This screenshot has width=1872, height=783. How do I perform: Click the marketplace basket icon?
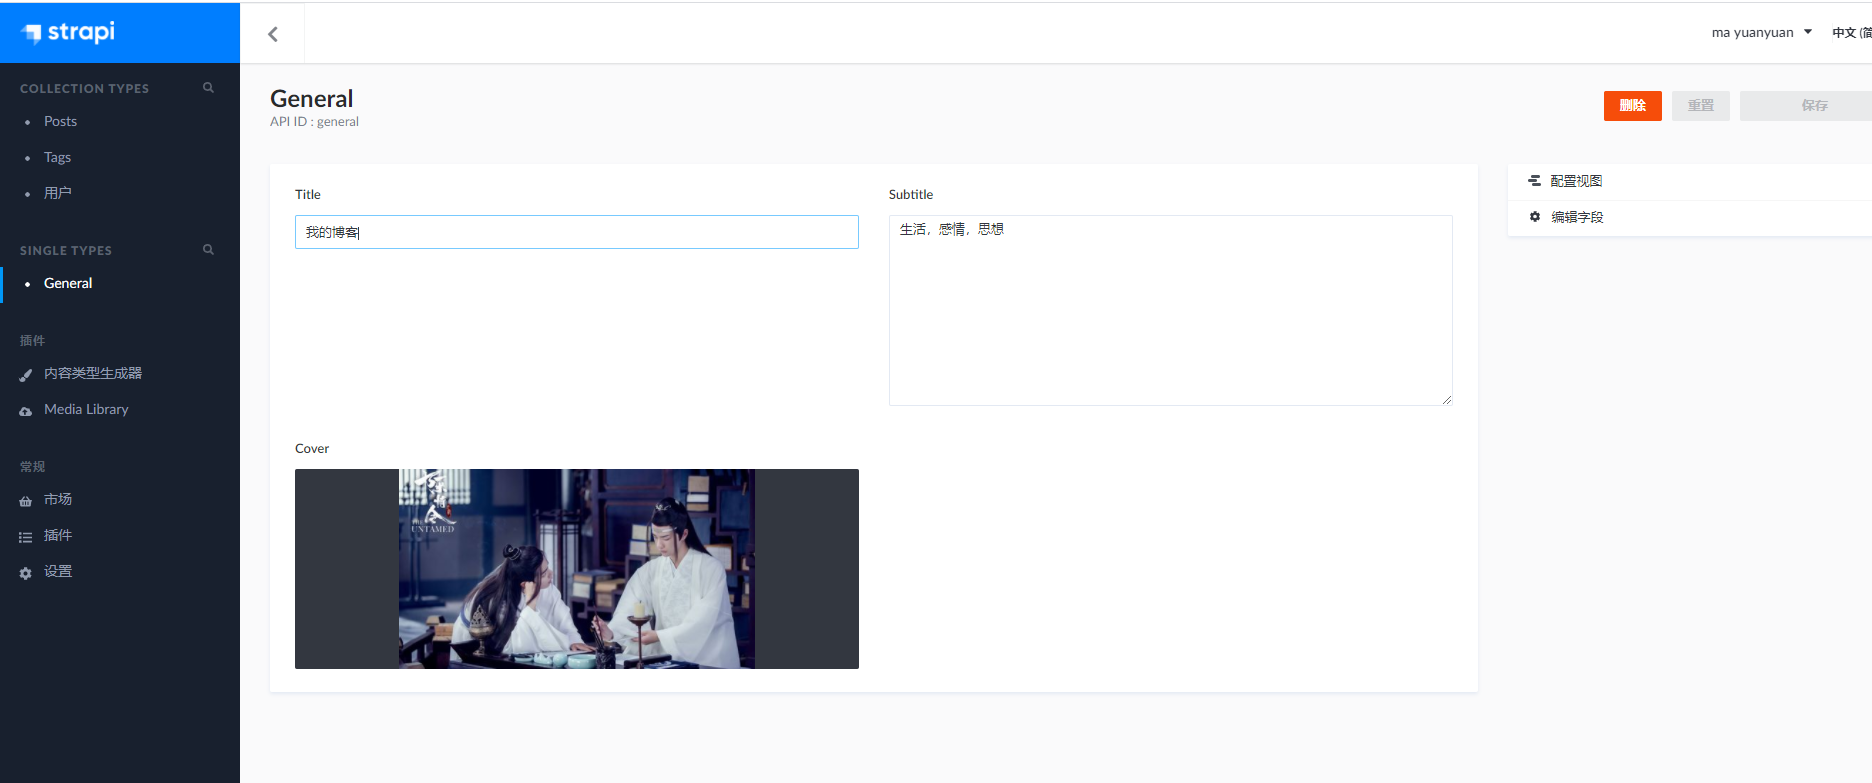click(26, 501)
